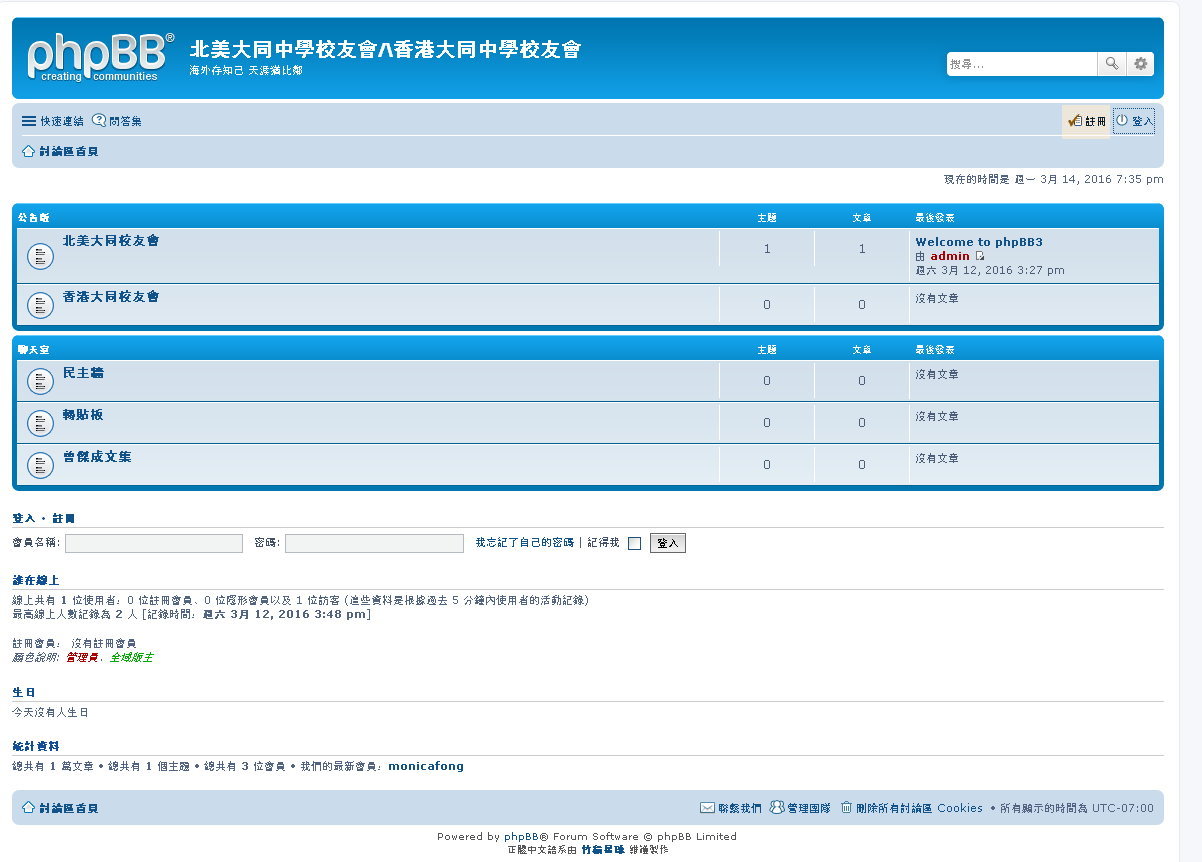
Task: Click the search magnifier button
Action: [1111, 64]
